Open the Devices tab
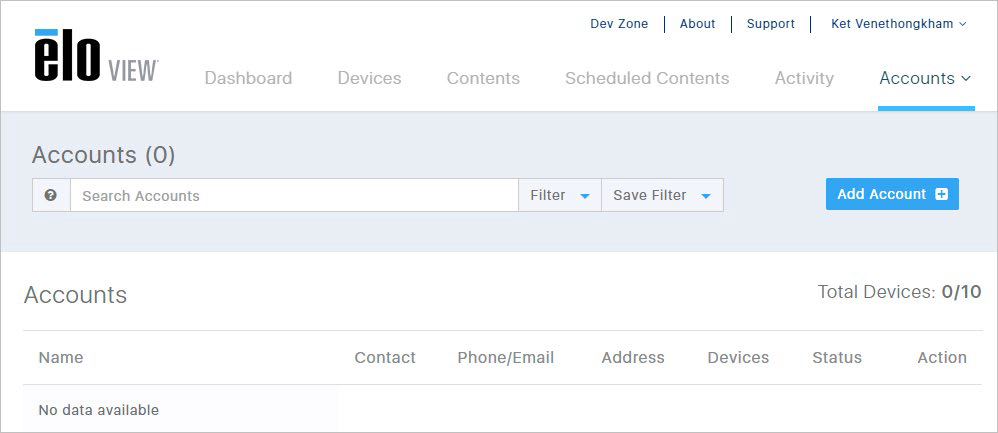This screenshot has width=998, height=433. click(x=369, y=78)
